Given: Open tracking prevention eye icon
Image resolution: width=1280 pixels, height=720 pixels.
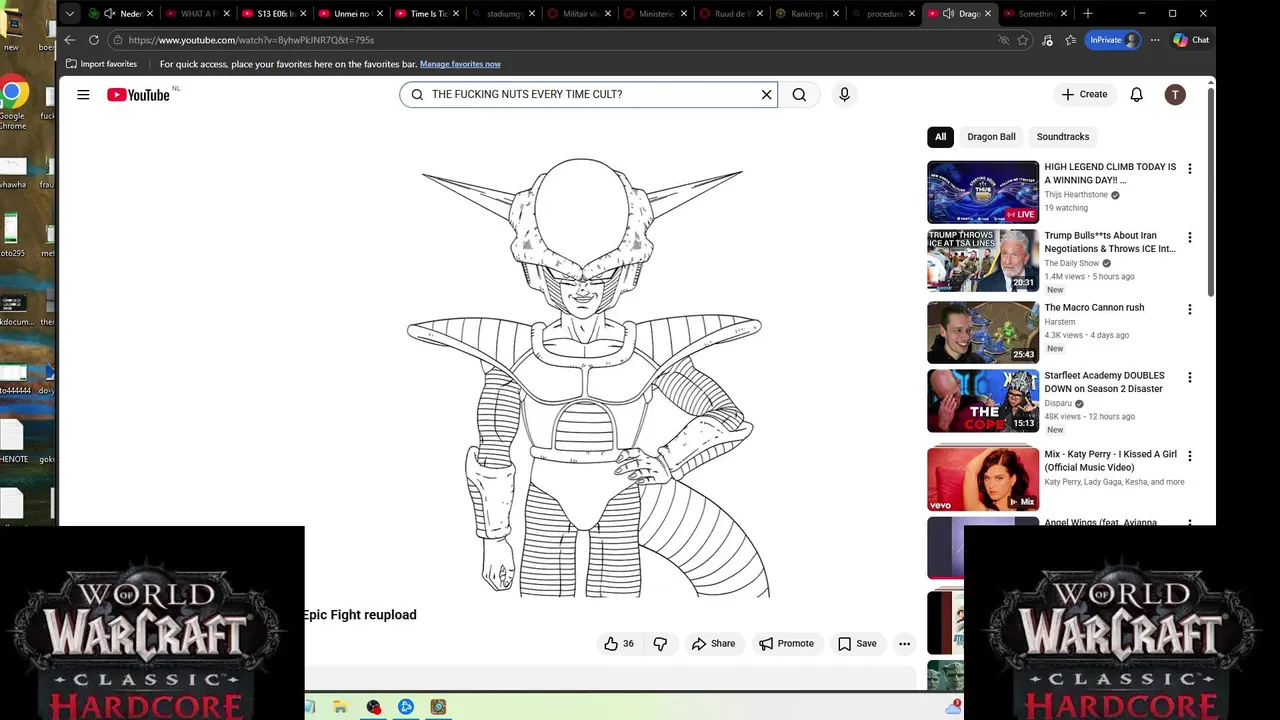Looking at the screenshot, I should tap(1004, 40).
